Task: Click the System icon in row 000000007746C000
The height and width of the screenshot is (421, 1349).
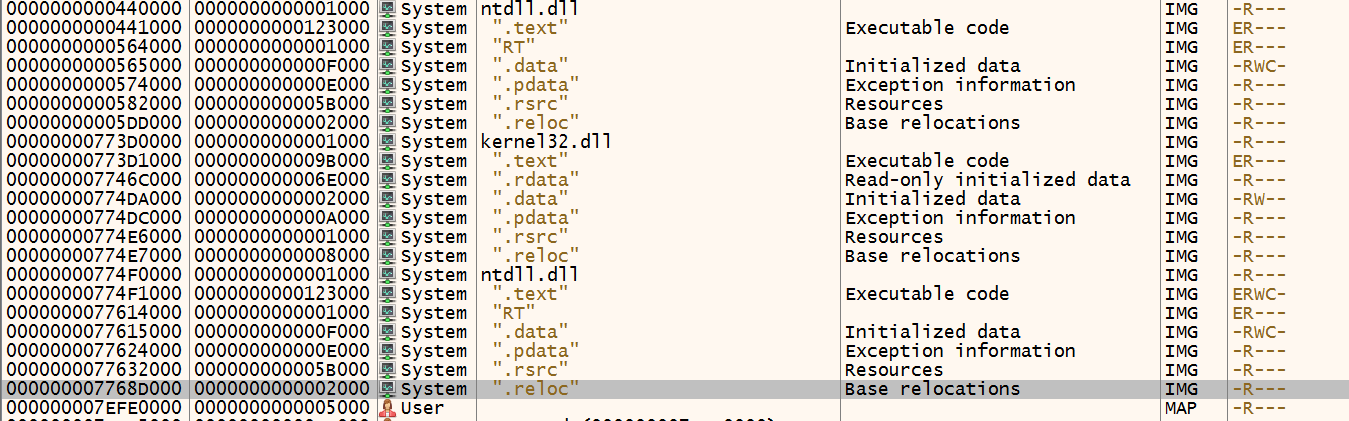Action: 388,180
